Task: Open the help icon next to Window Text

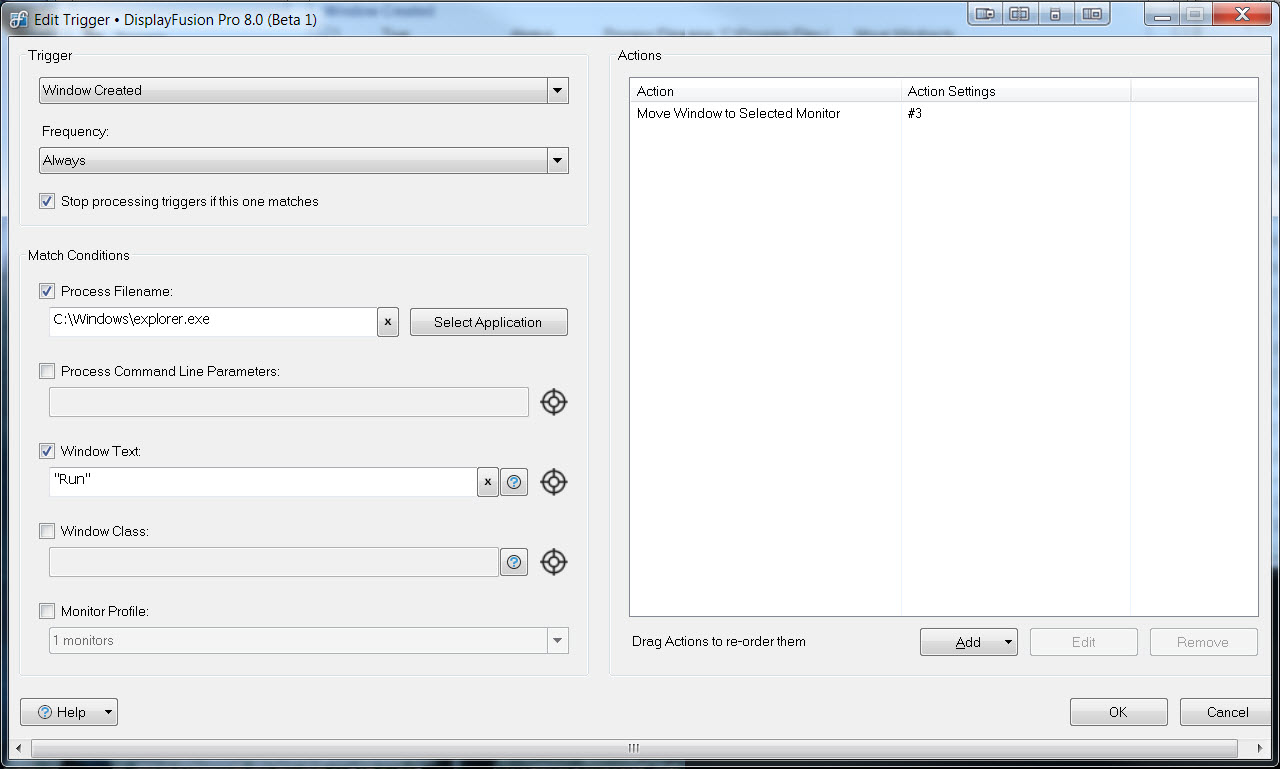Action: (x=514, y=482)
